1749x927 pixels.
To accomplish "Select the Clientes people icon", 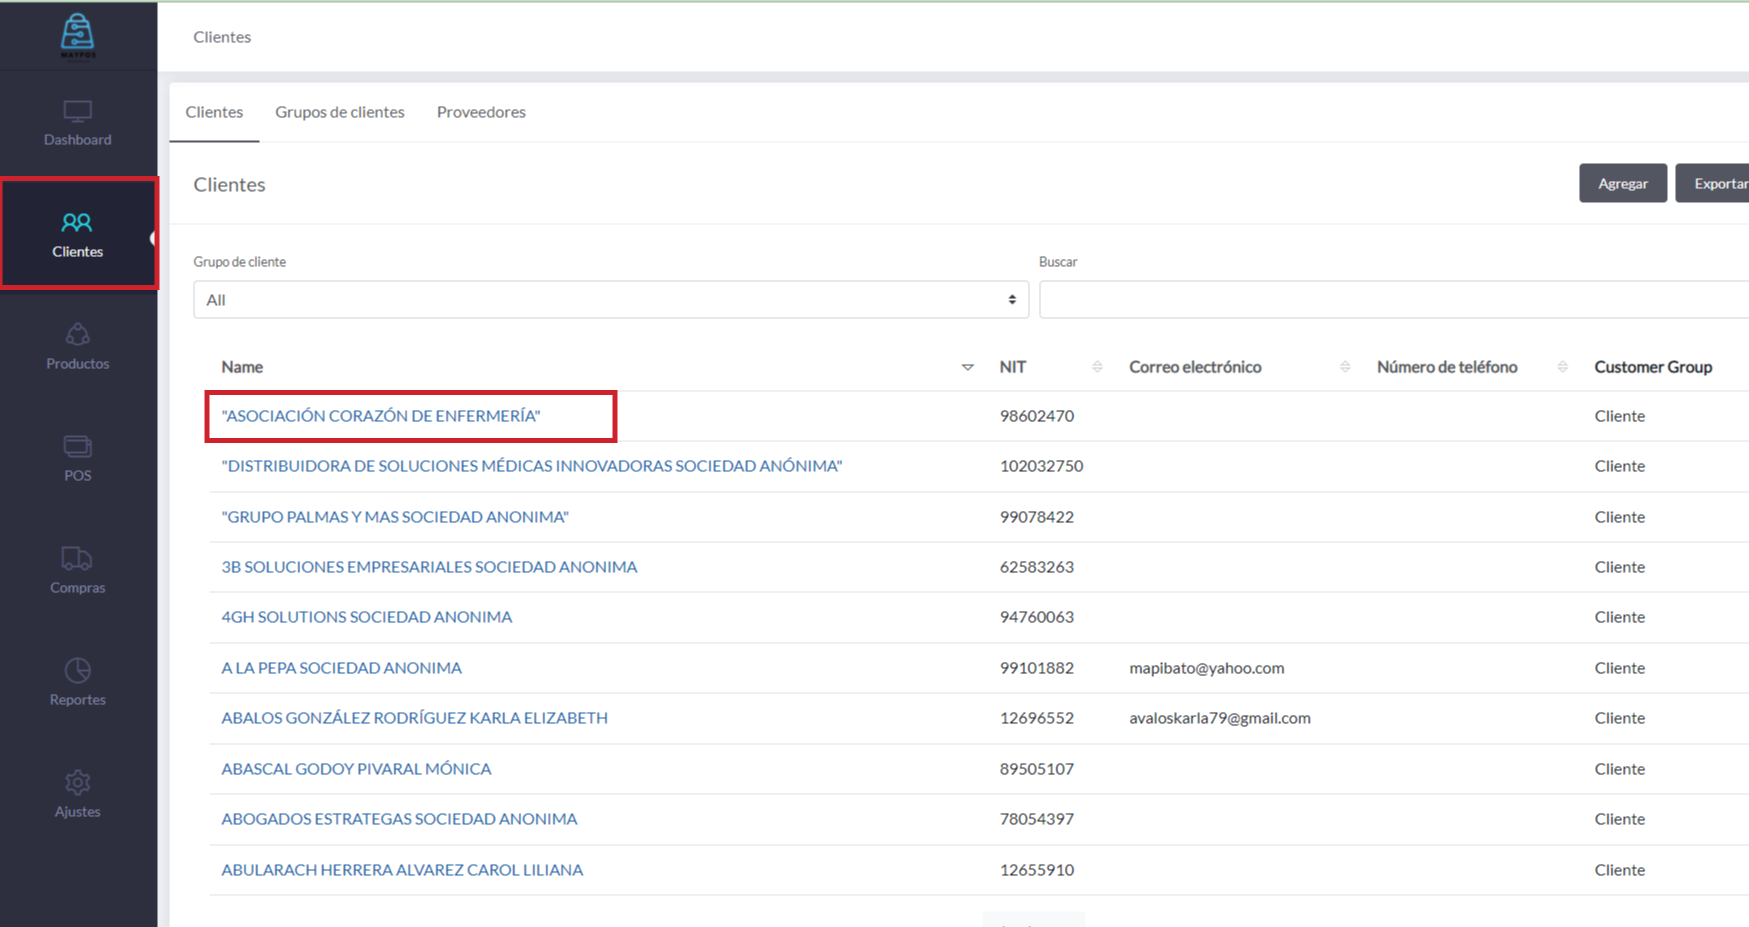I will click(77, 222).
